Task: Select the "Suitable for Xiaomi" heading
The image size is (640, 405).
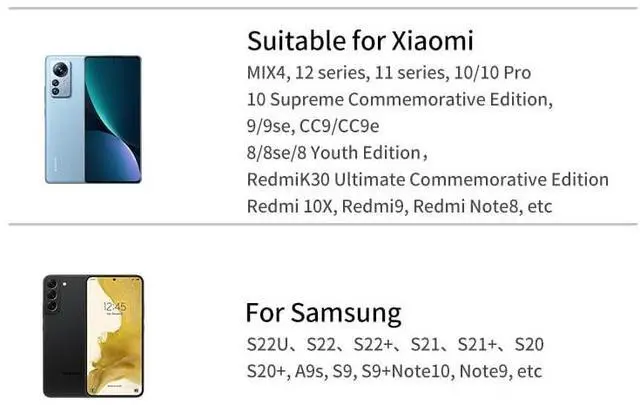Action: [x=360, y=41]
